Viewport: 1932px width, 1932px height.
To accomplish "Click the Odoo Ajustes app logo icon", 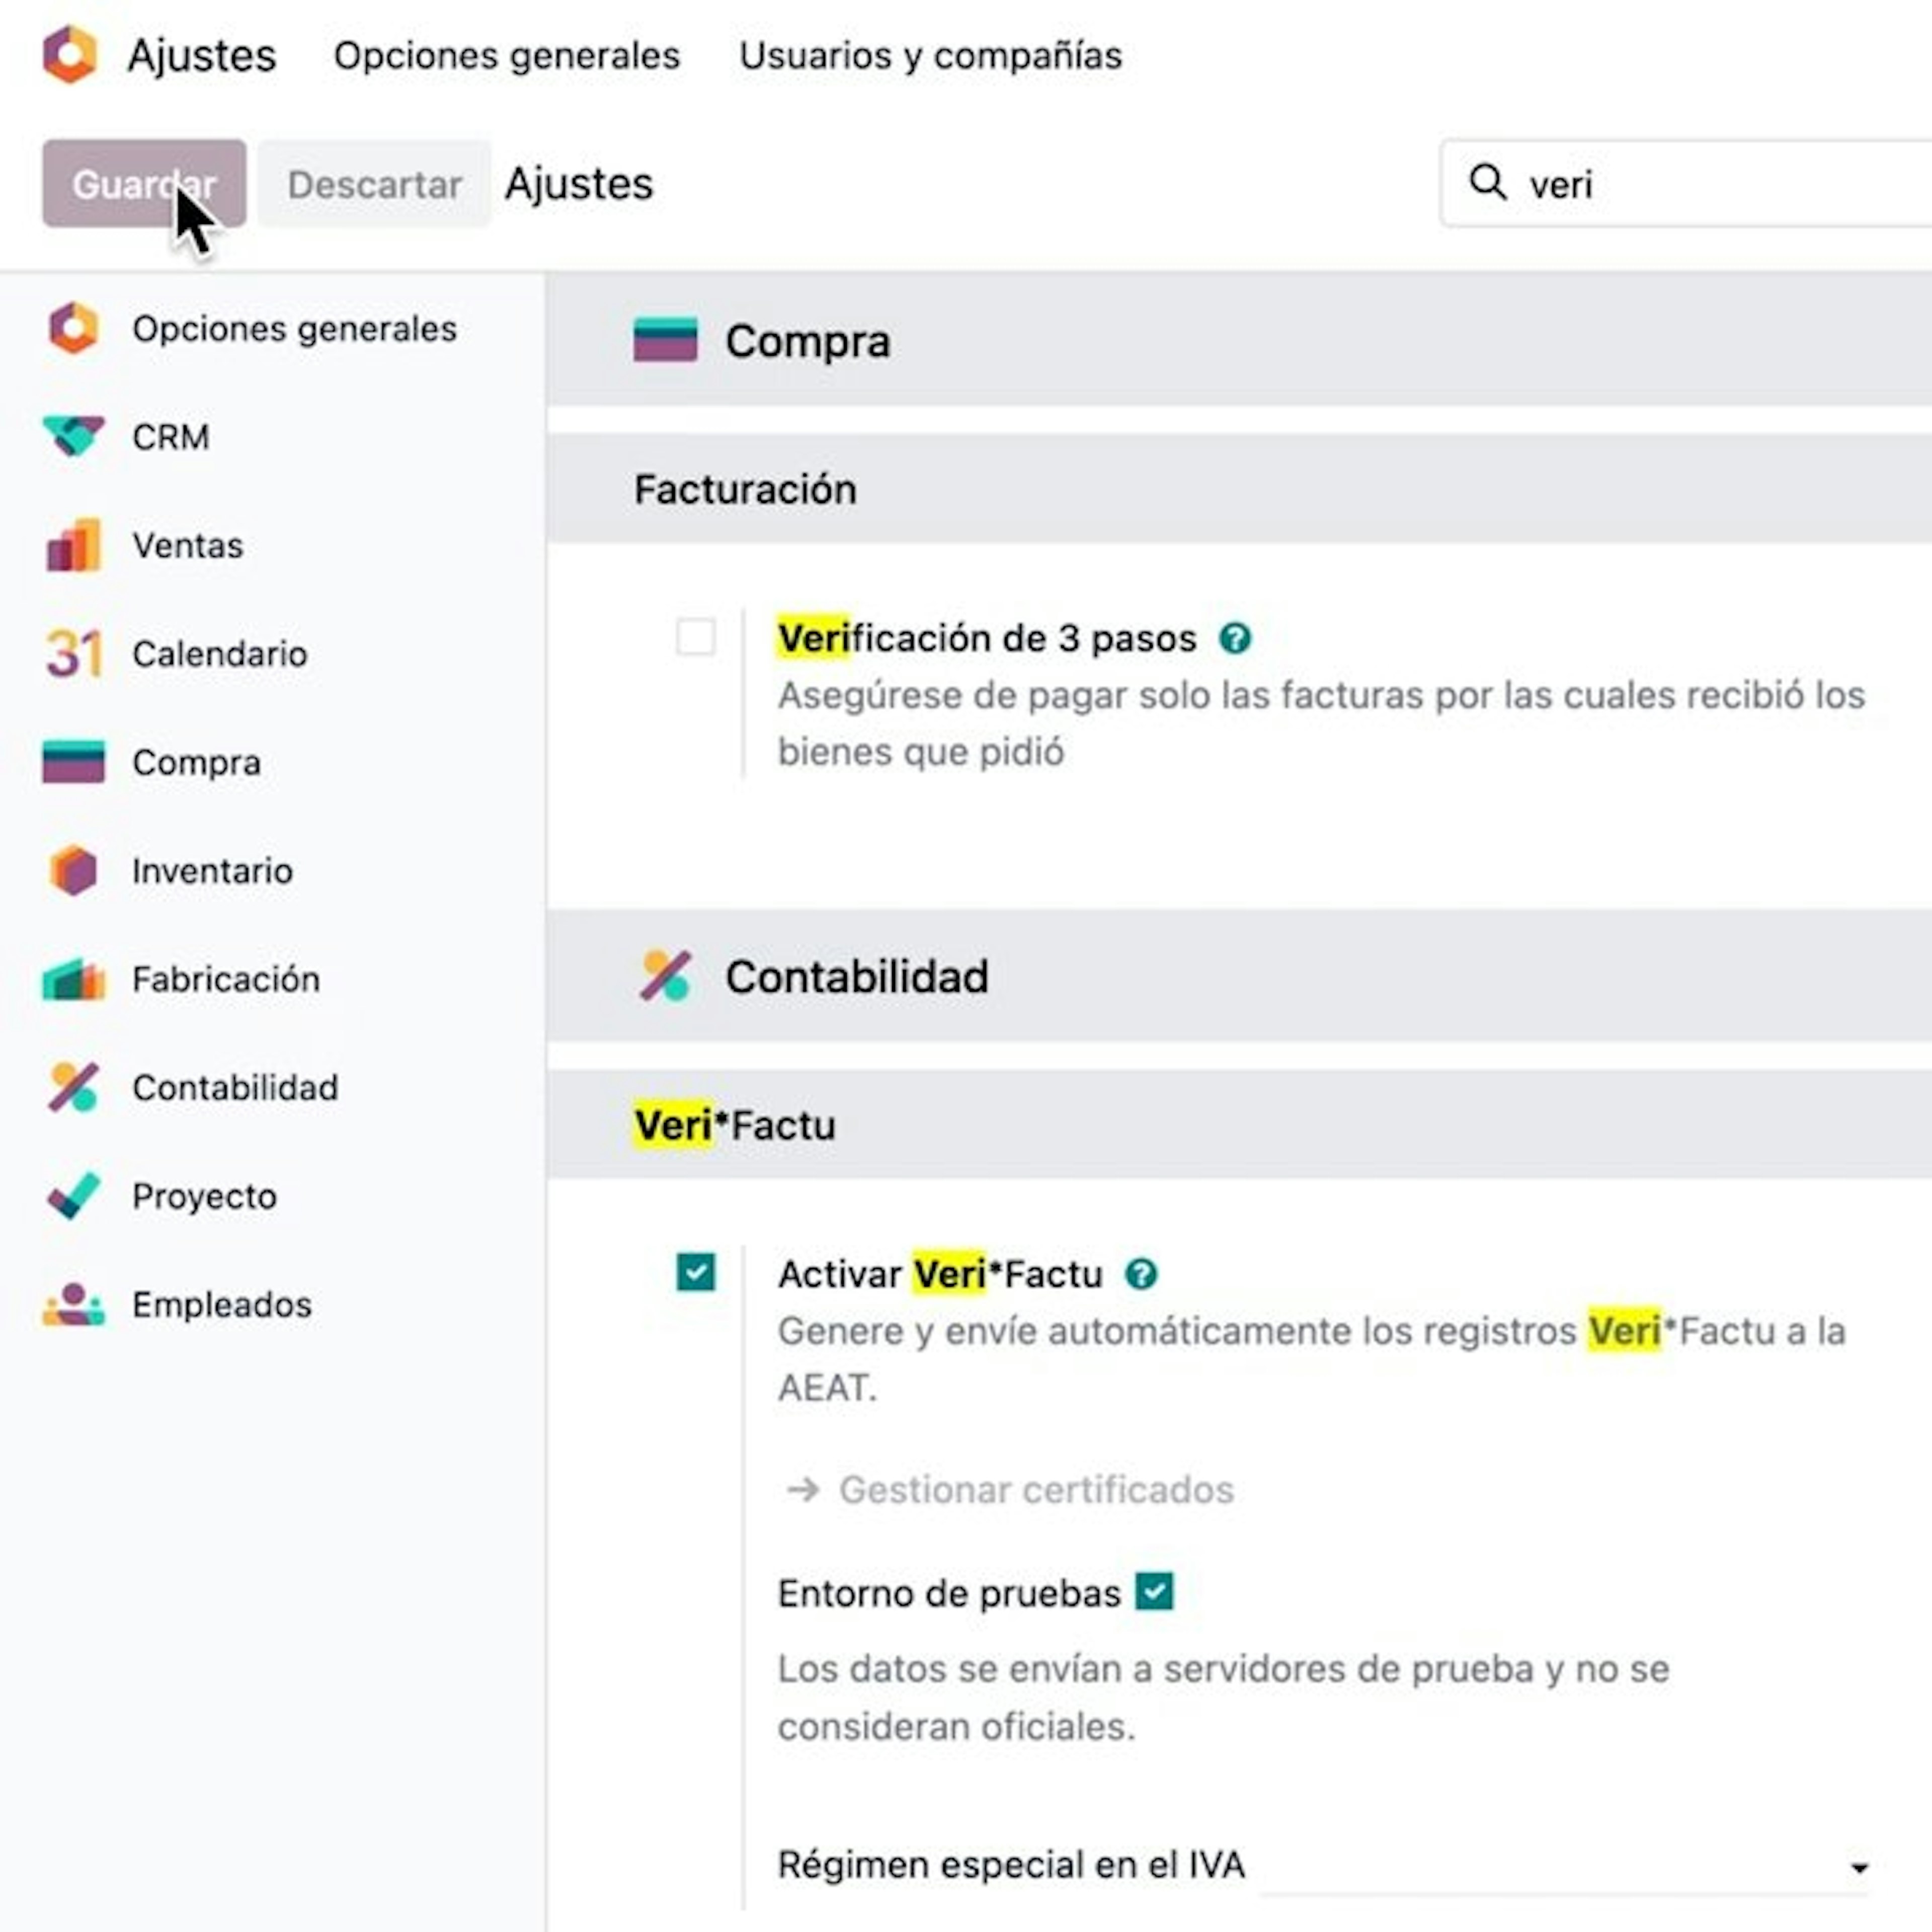I will click(70, 54).
